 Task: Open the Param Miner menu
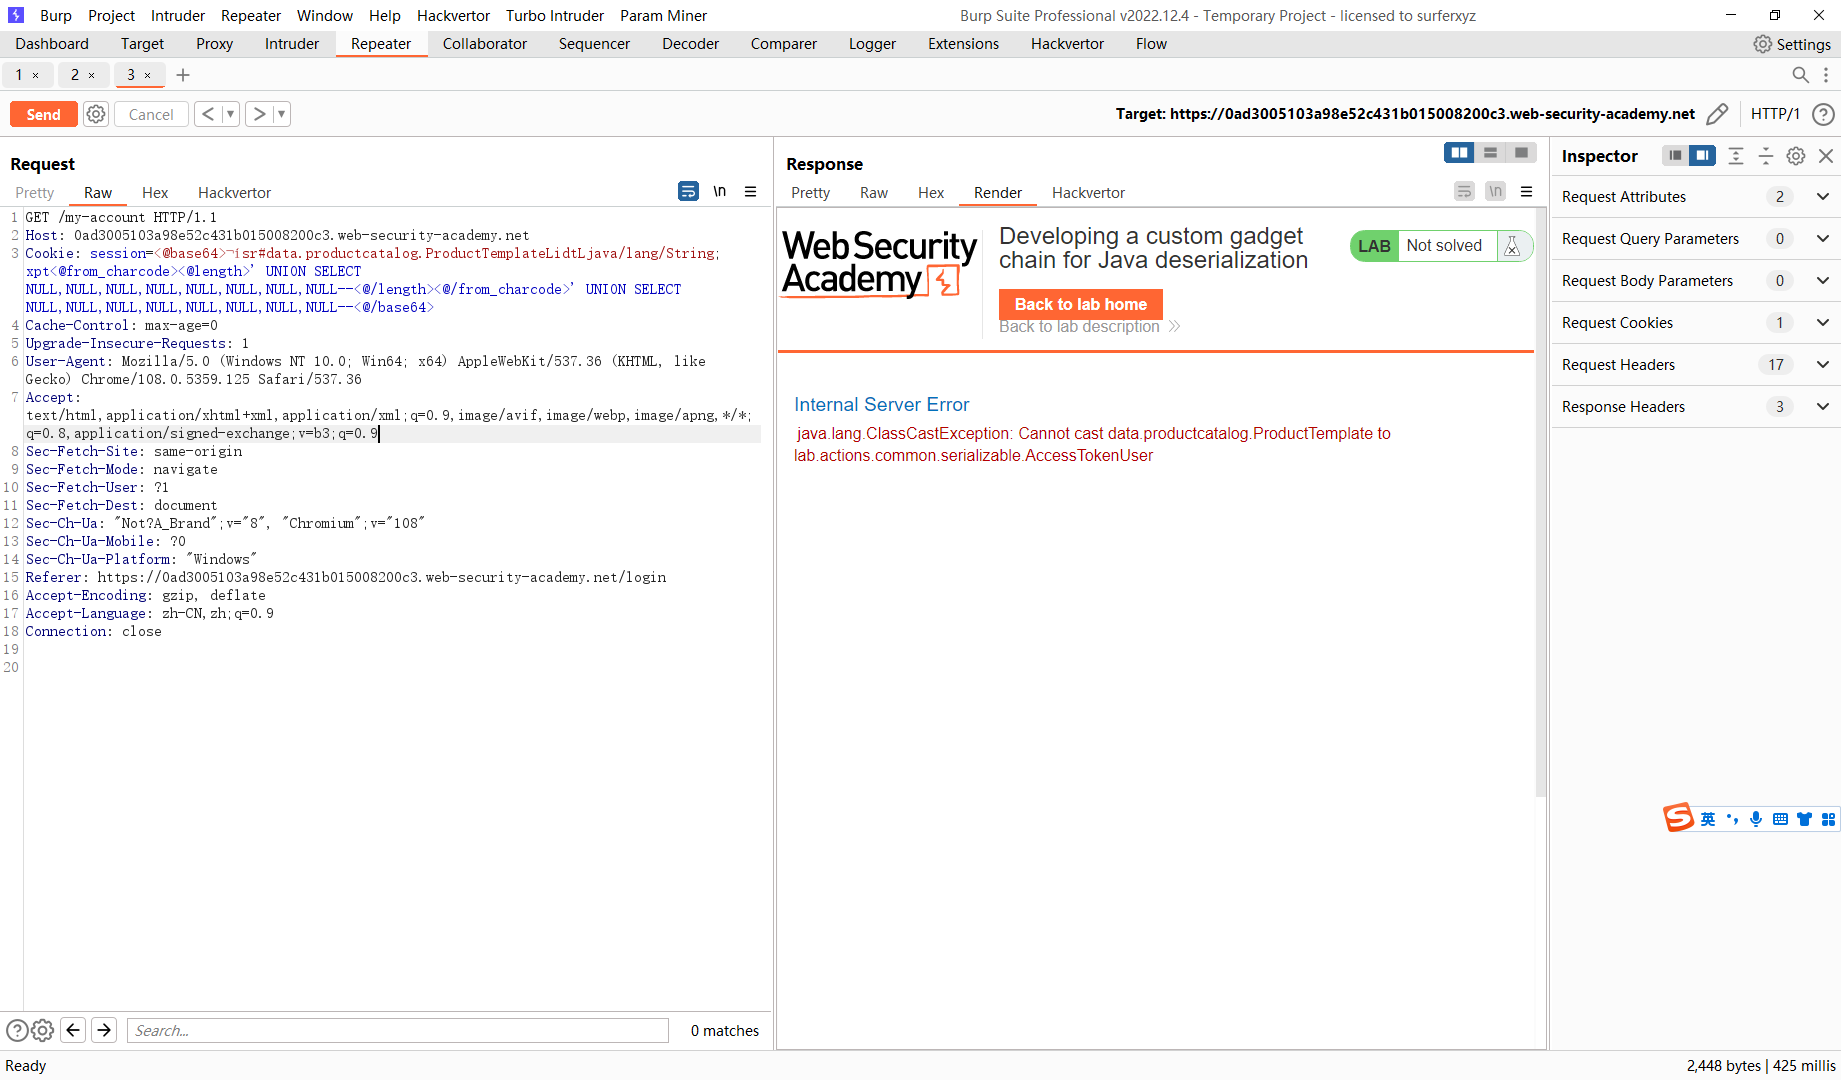tap(663, 16)
